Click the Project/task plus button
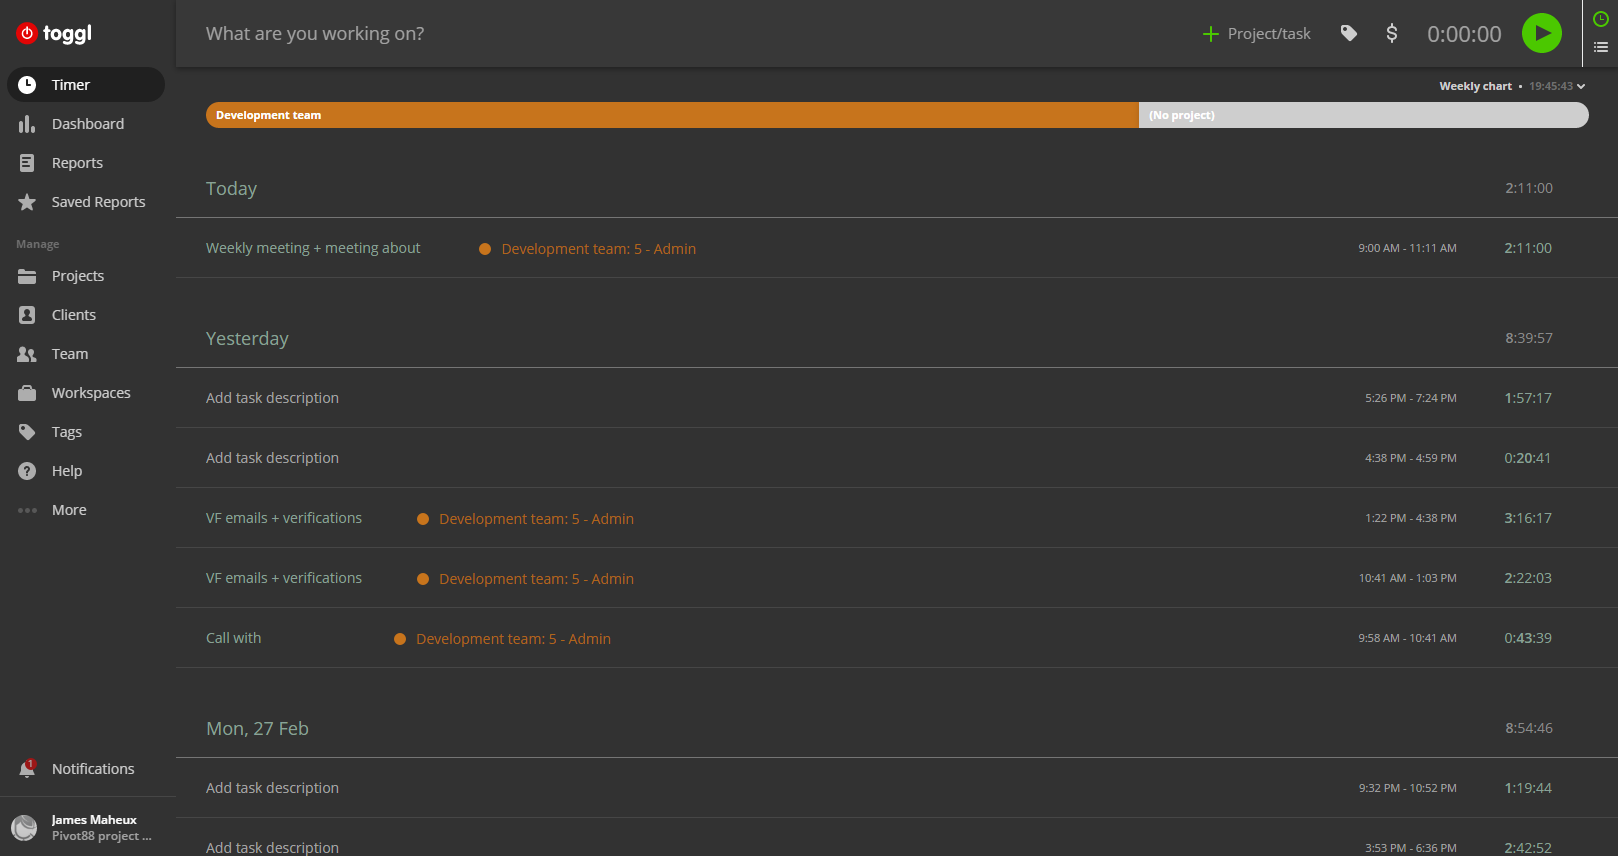1618x856 pixels. (1256, 34)
